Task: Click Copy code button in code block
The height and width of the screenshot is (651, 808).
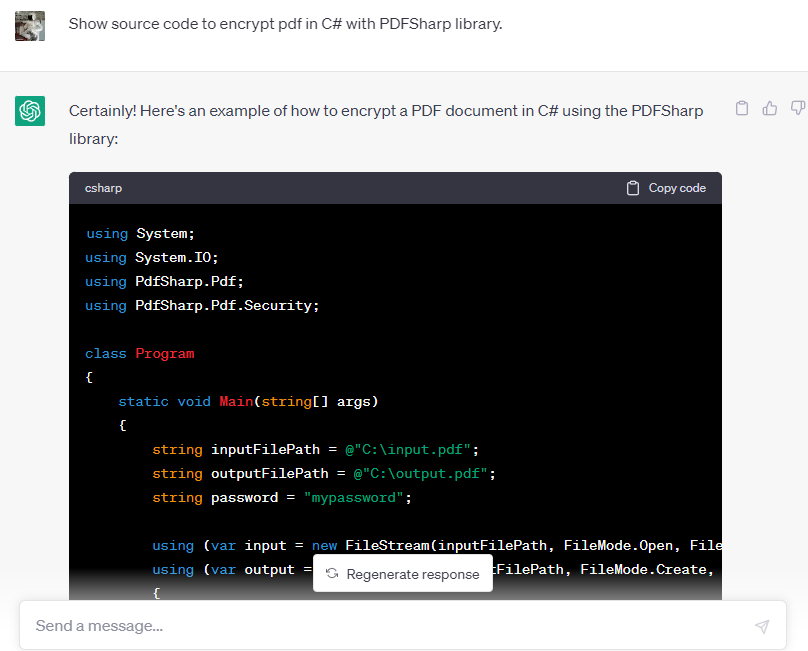Action: pyautogui.click(x=666, y=188)
